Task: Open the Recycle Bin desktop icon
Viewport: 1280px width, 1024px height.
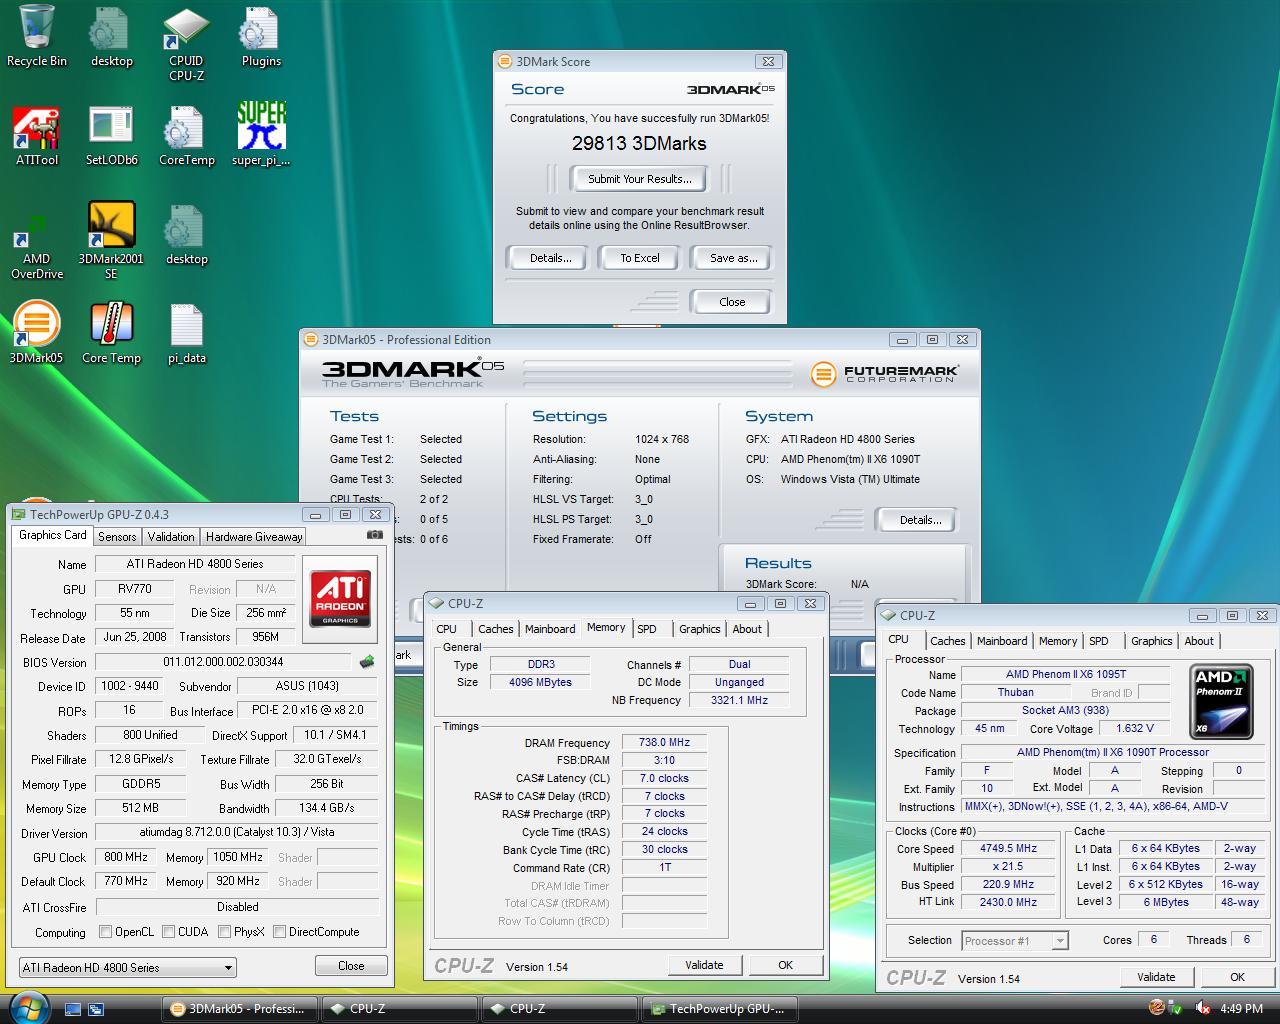Action: (x=37, y=36)
